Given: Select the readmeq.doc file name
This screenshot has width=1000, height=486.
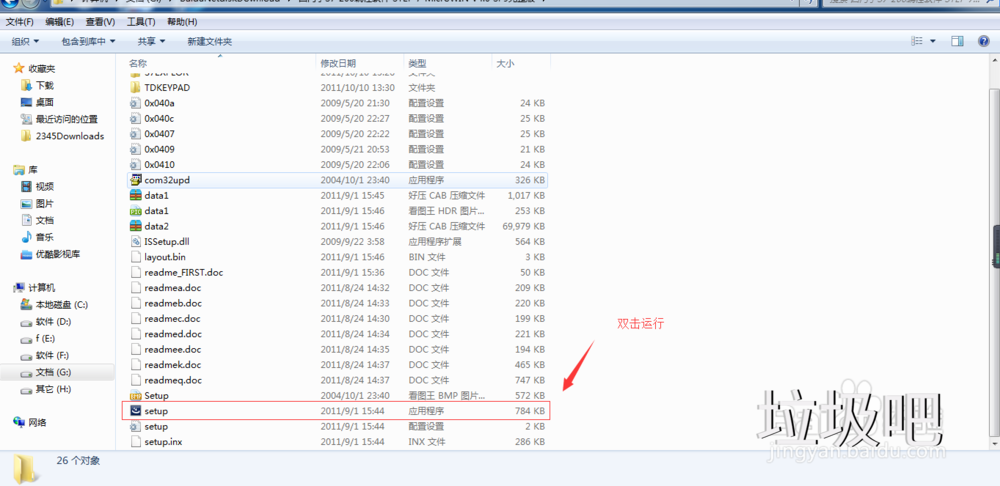Looking at the screenshot, I should [173, 380].
